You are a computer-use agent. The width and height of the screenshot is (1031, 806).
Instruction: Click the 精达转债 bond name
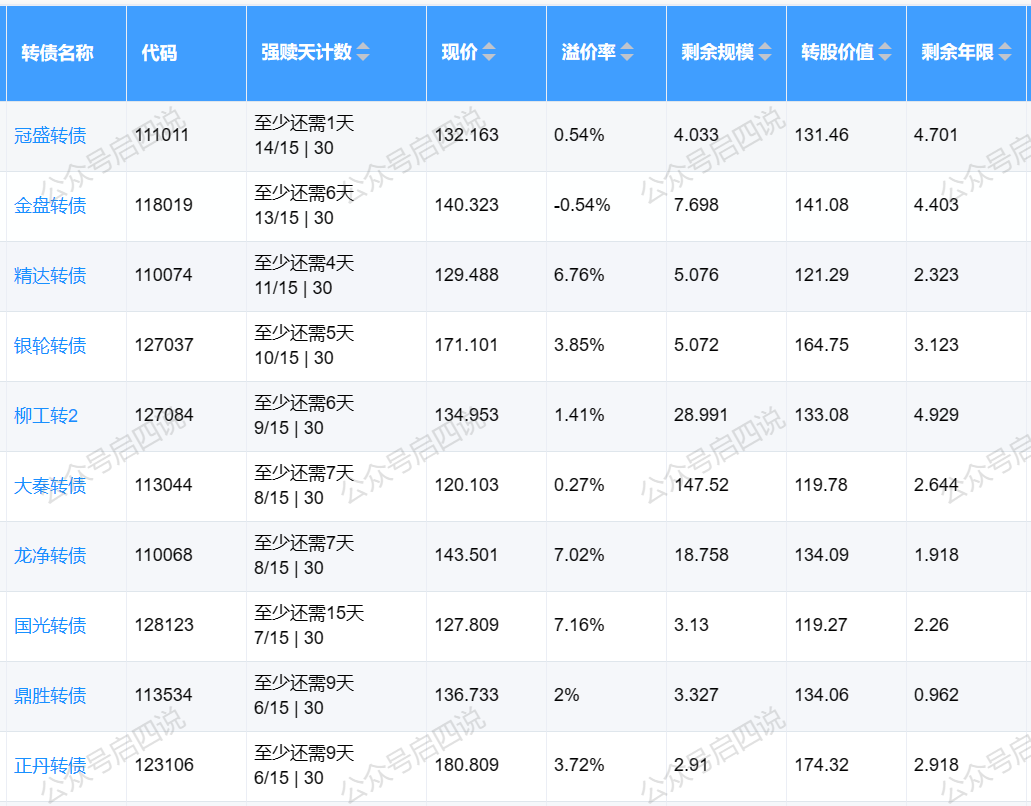pos(50,275)
